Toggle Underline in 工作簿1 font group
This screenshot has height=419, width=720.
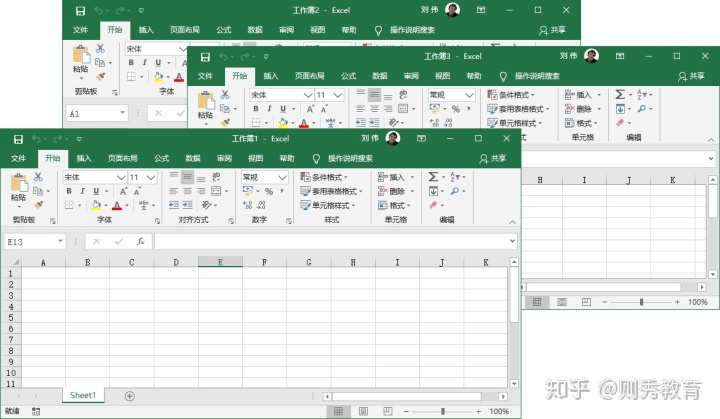click(96, 191)
